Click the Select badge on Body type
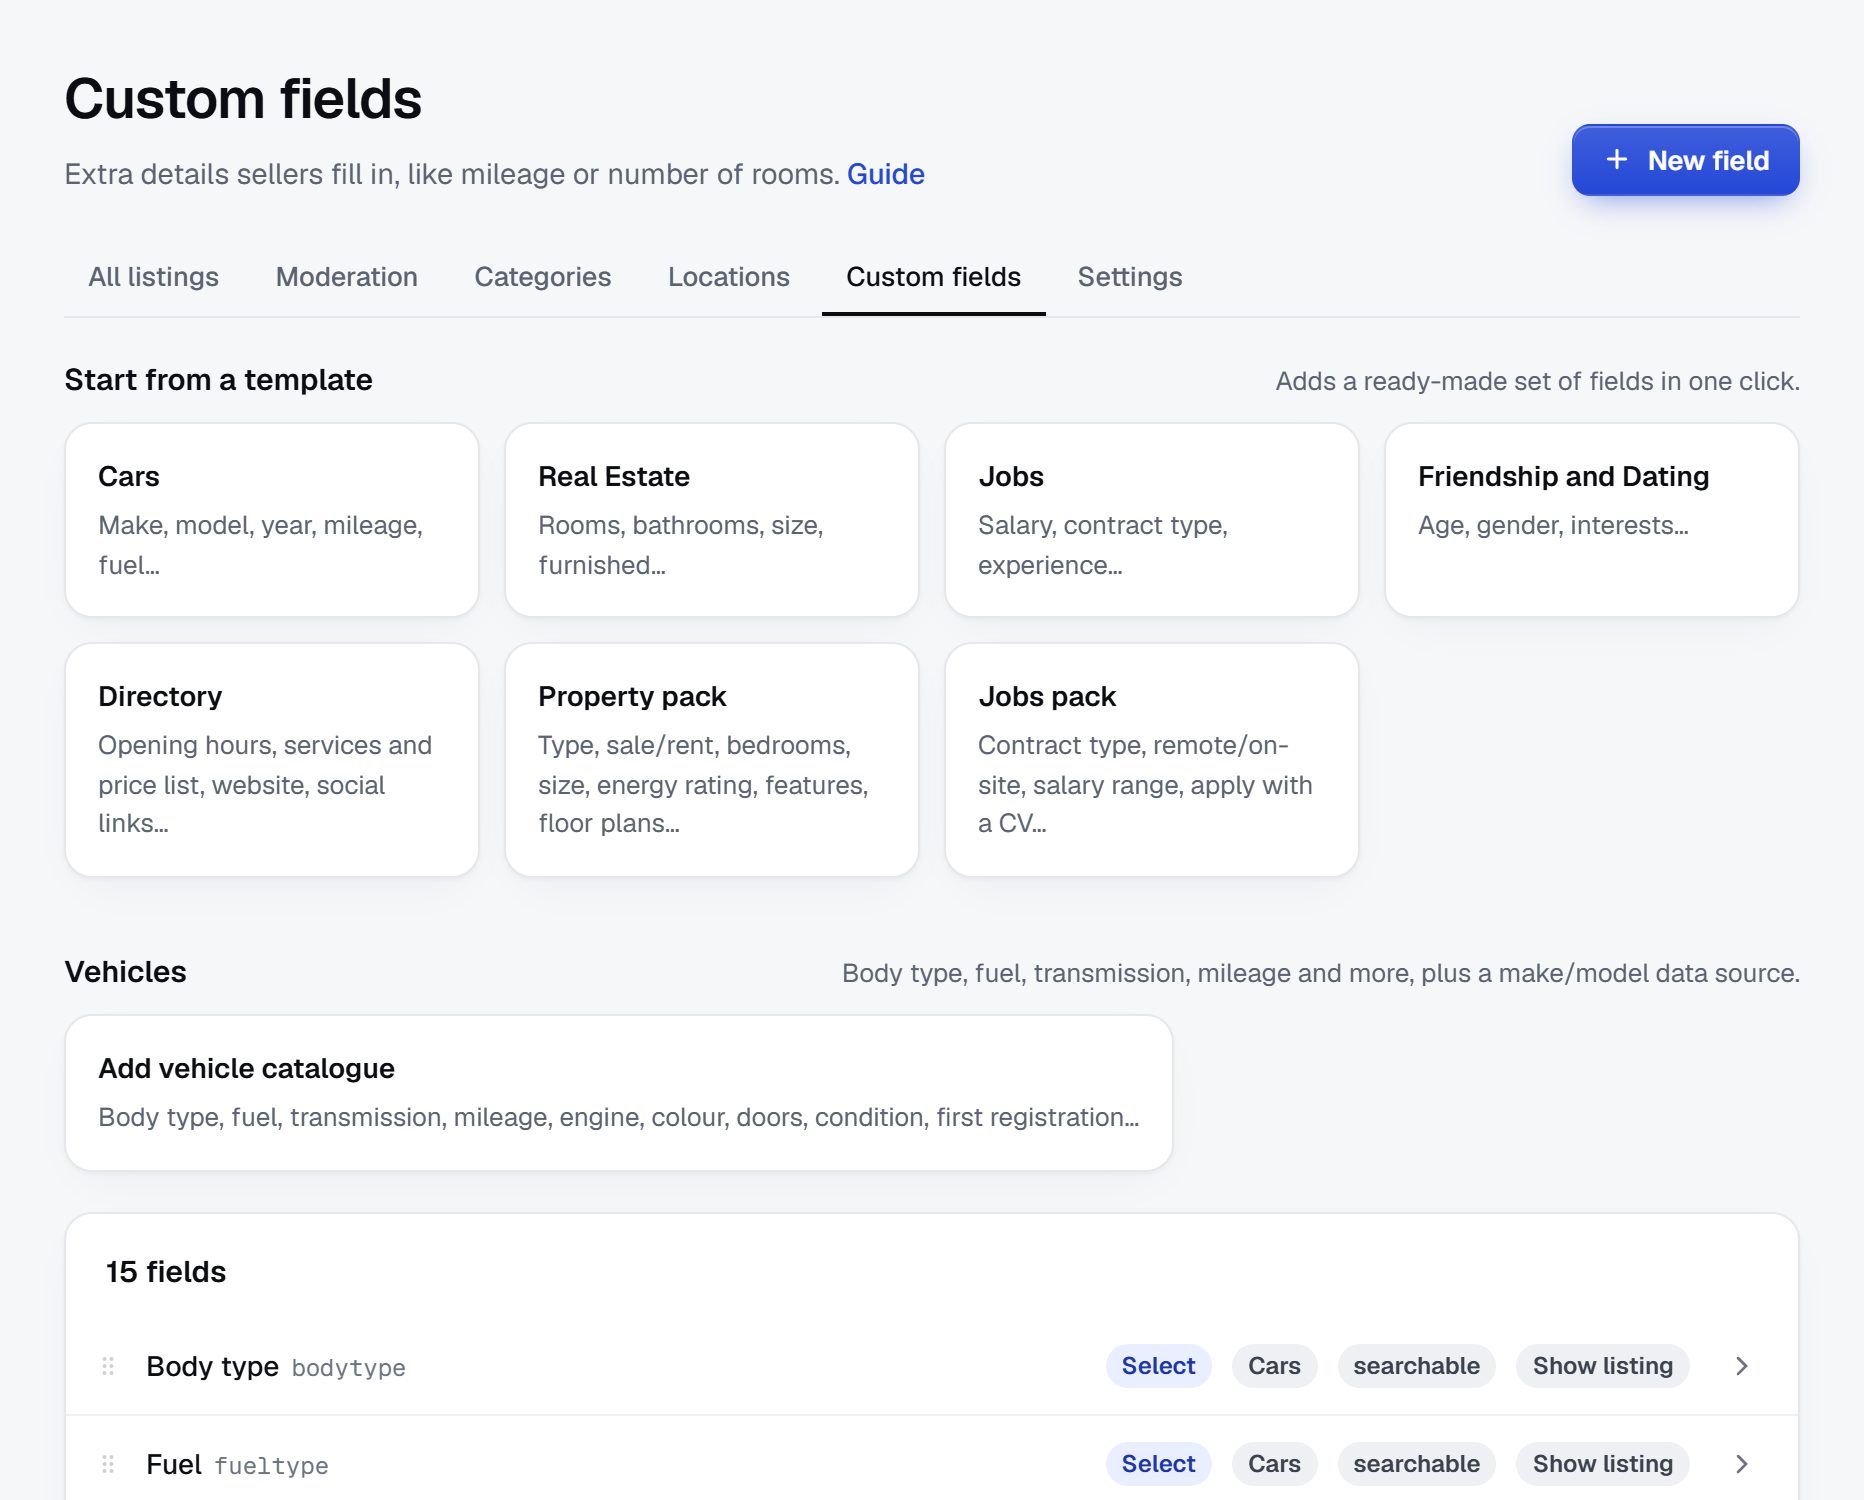The width and height of the screenshot is (1864, 1500). click(1158, 1366)
